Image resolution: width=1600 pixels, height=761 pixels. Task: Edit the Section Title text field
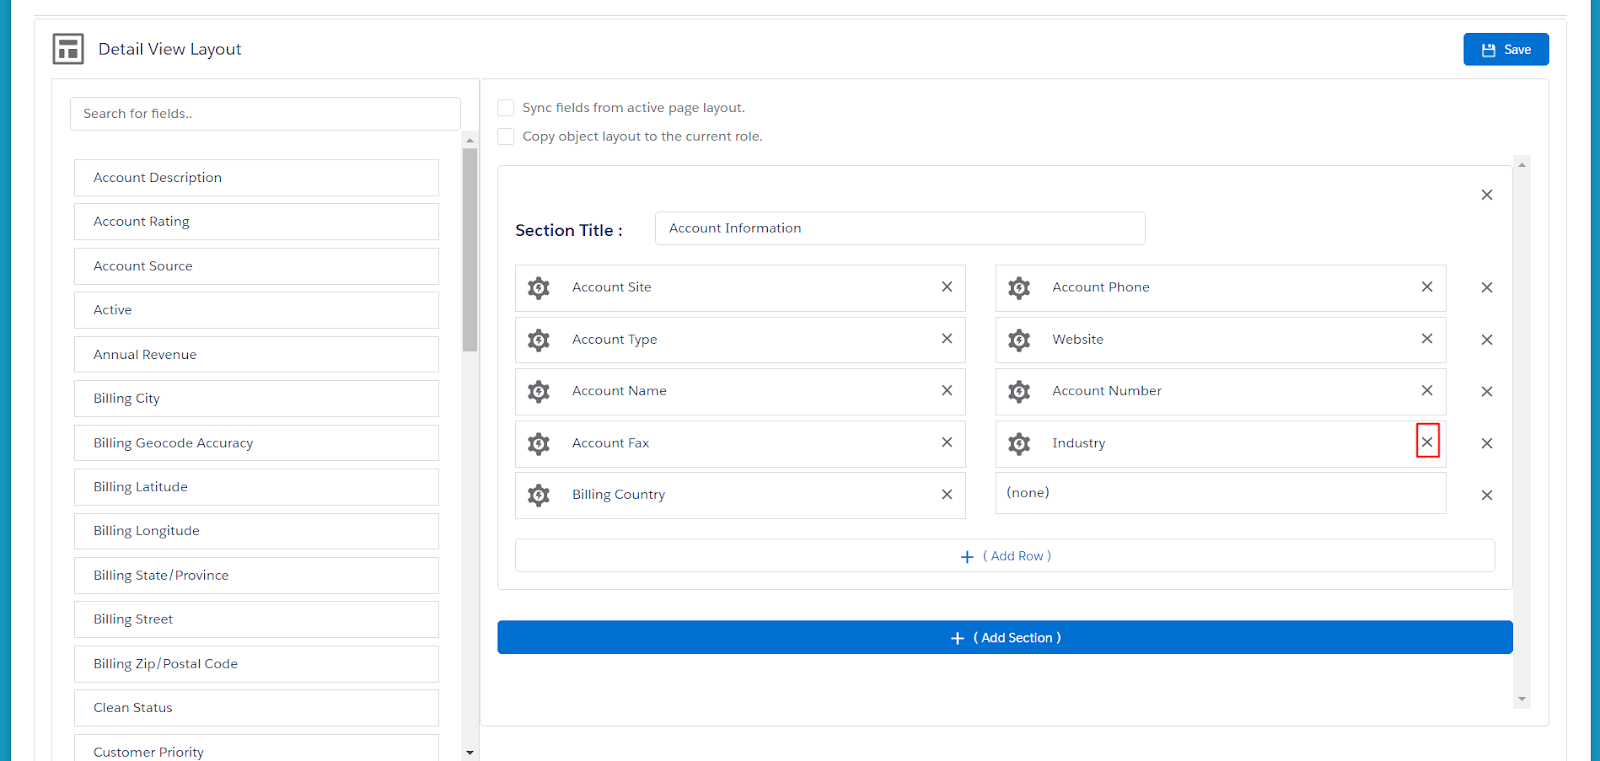coord(899,228)
